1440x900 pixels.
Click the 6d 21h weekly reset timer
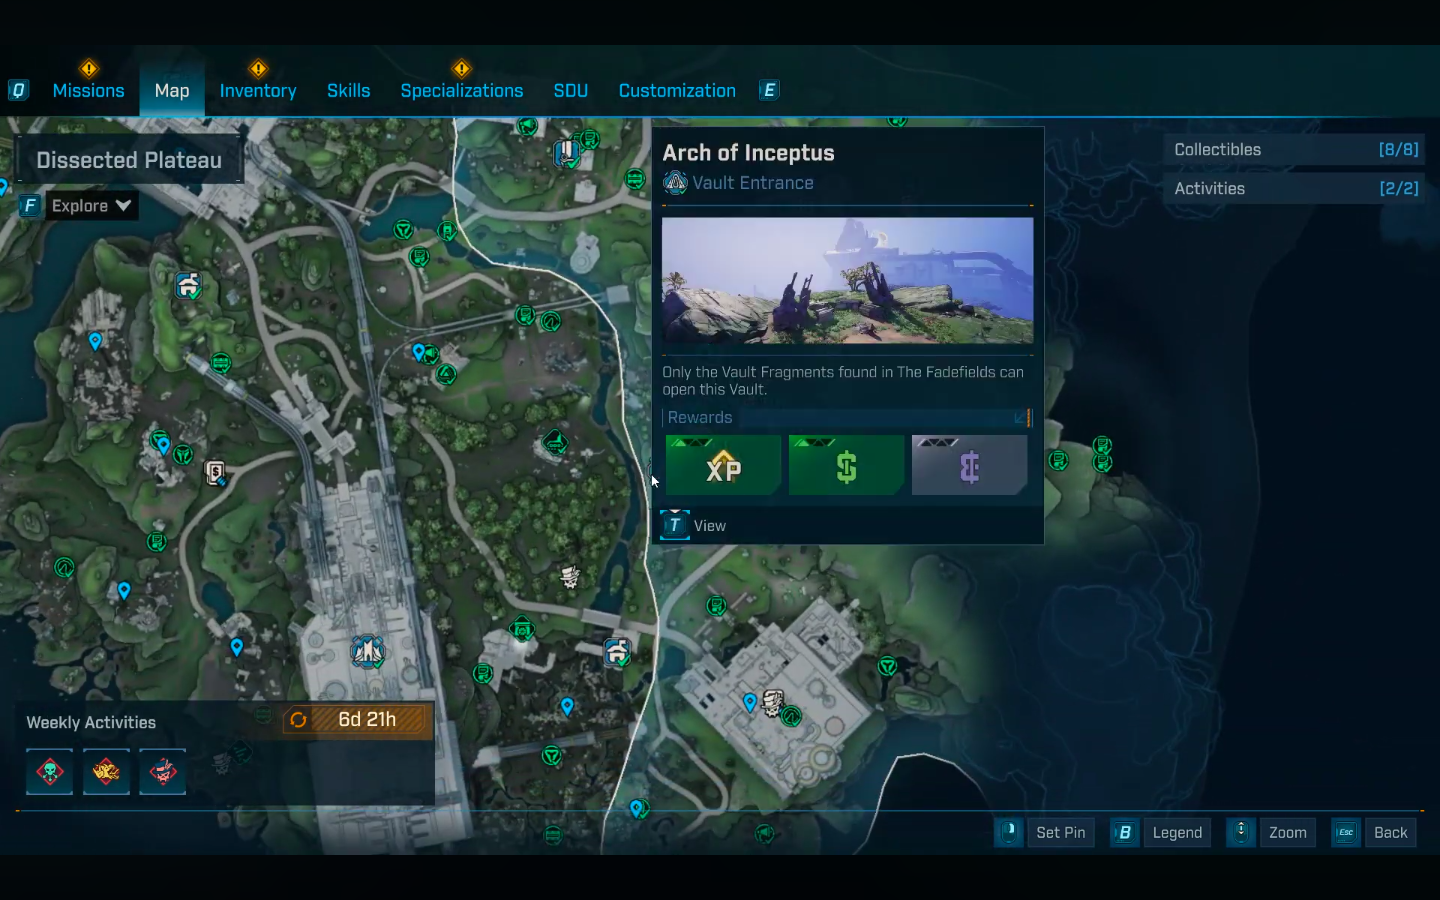(x=357, y=720)
